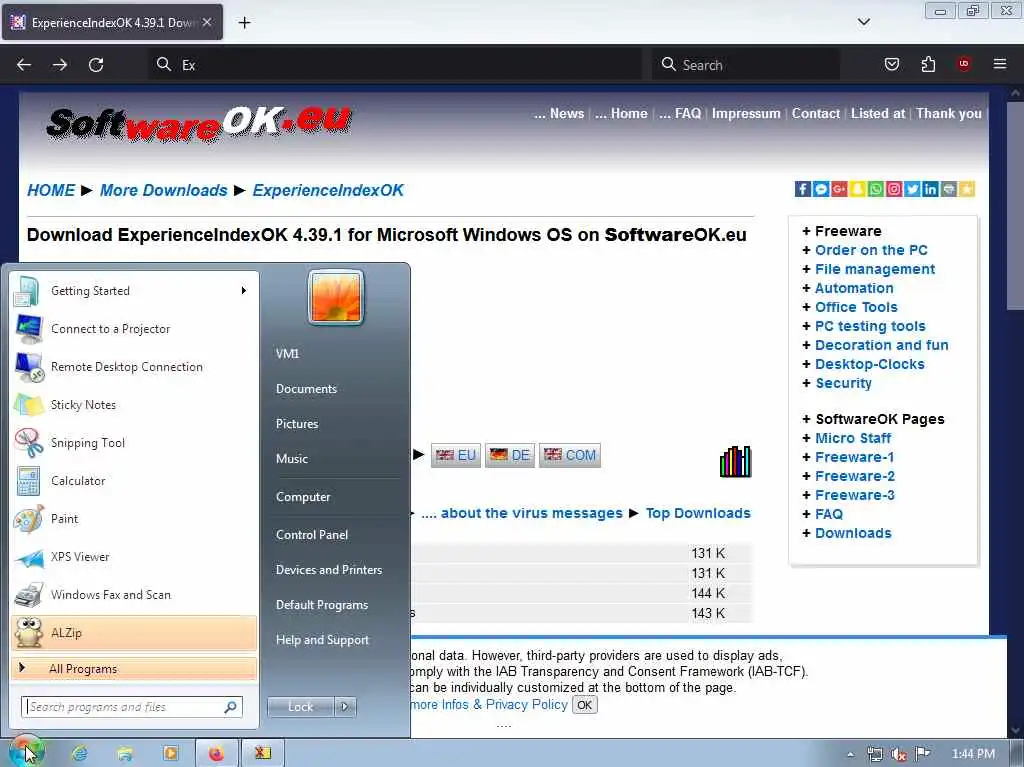Click the Firefox Search box
The width and height of the screenshot is (1024, 767).
(745, 65)
